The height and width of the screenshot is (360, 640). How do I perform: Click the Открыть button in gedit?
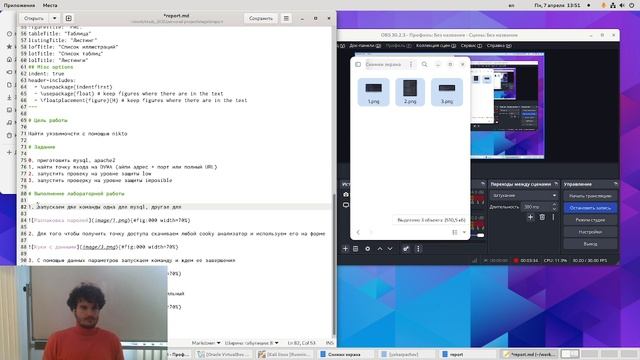tap(34, 18)
